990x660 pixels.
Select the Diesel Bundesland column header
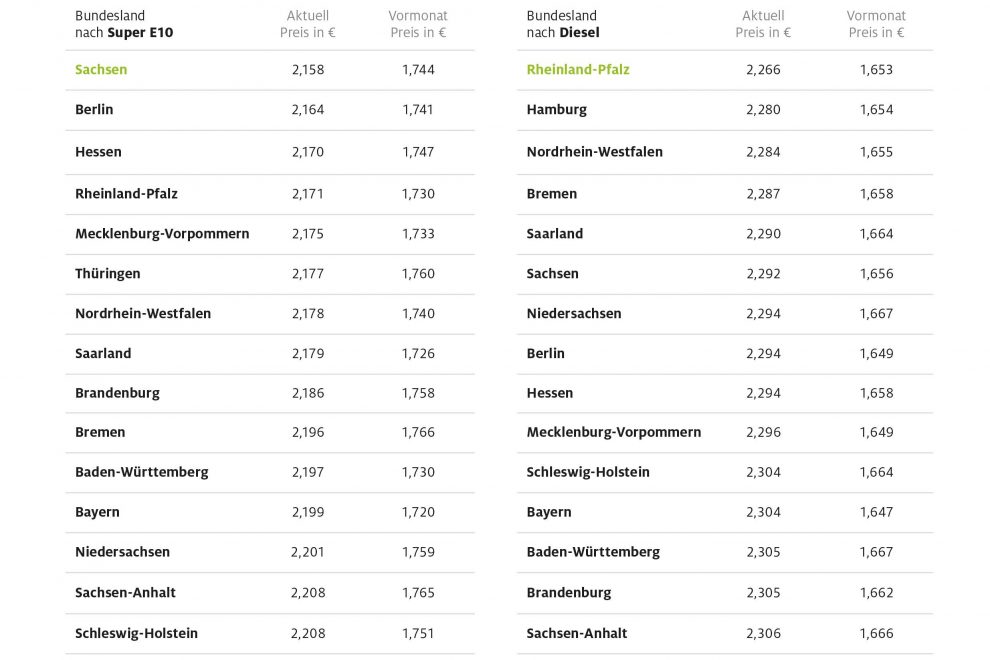[562, 24]
